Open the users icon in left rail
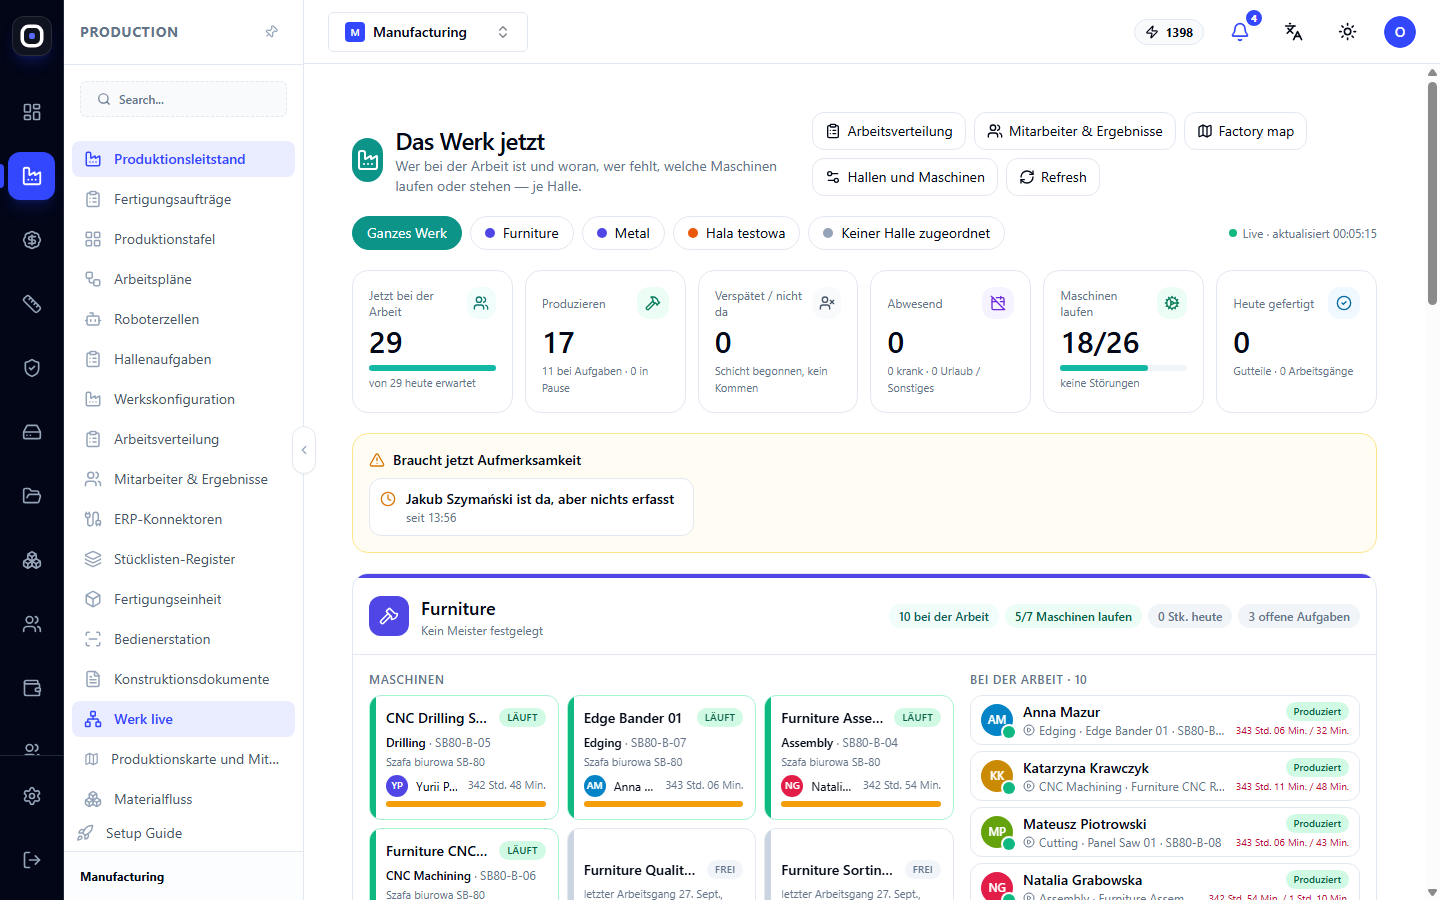This screenshot has height=900, width=1440. [32, 624]
